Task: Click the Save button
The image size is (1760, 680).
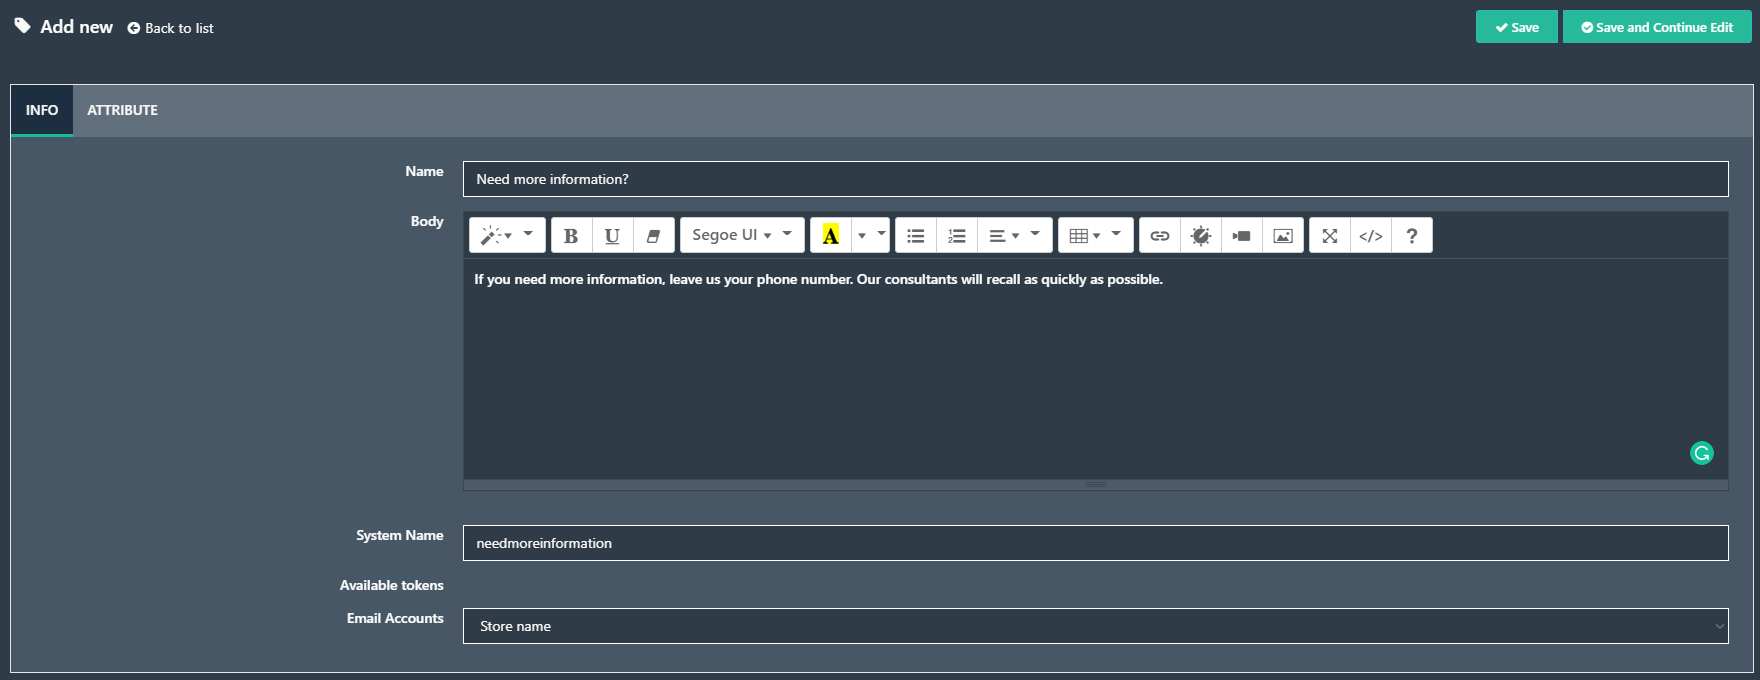Action: [x=1516, y=27]
